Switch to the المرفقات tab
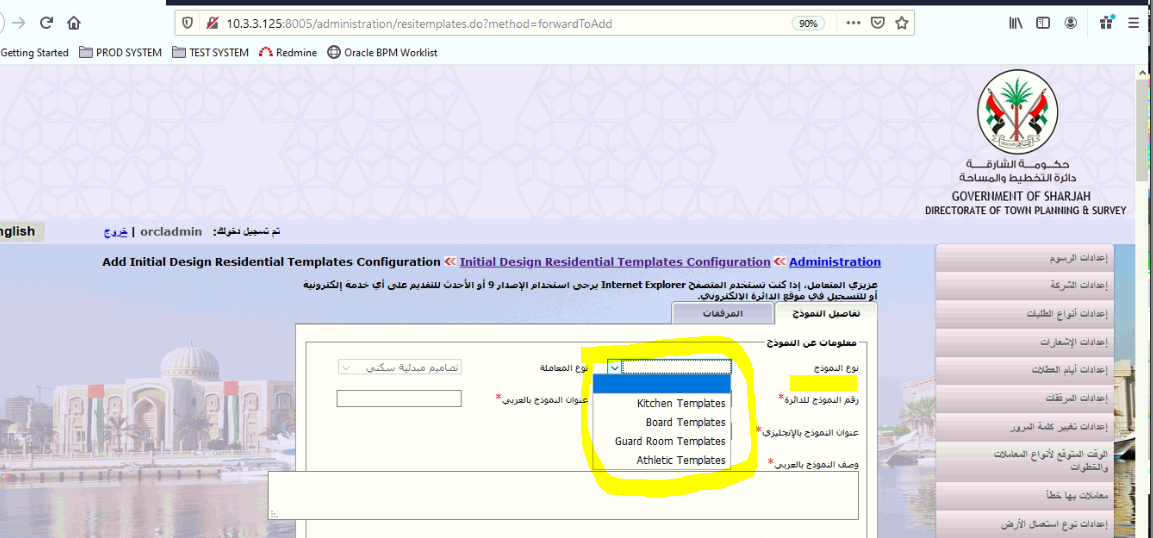1153x538 pixels. 721,313
